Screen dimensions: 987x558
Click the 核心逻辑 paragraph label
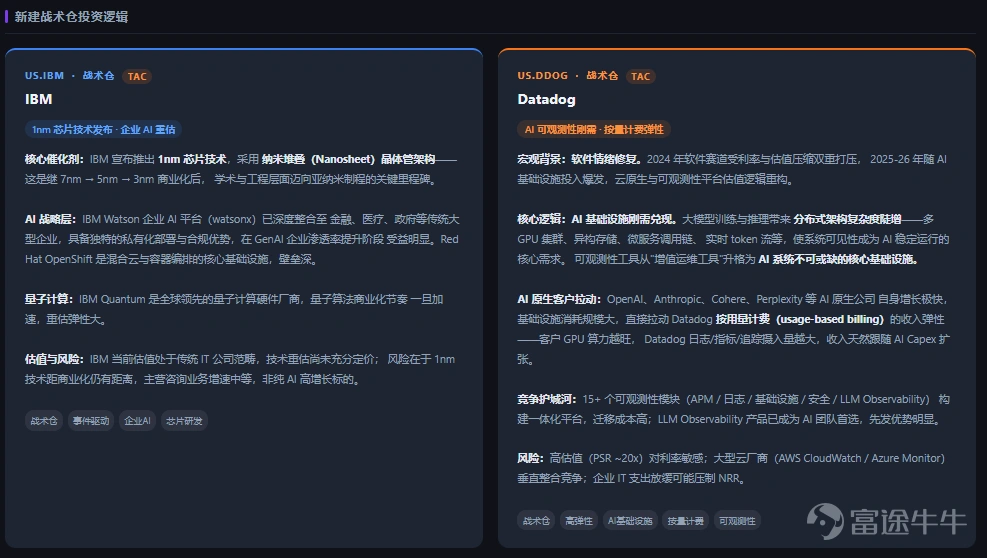coord(543,219)
